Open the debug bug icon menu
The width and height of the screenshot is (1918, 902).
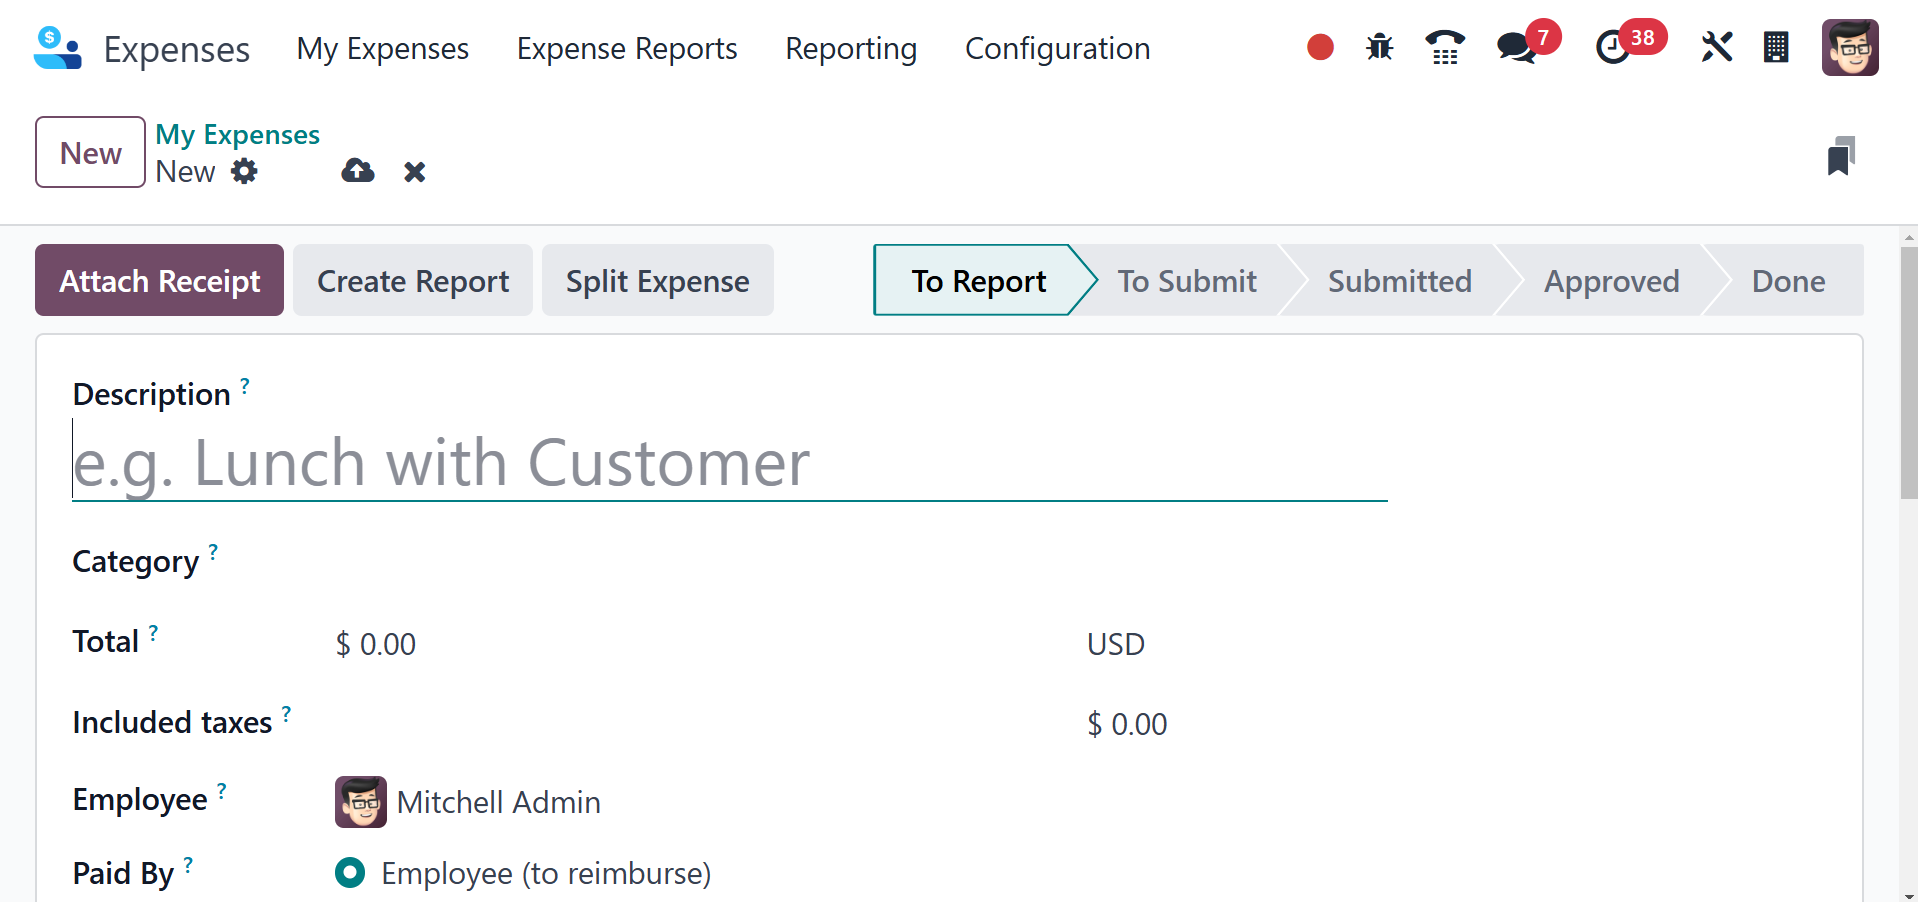point(1379,47)
